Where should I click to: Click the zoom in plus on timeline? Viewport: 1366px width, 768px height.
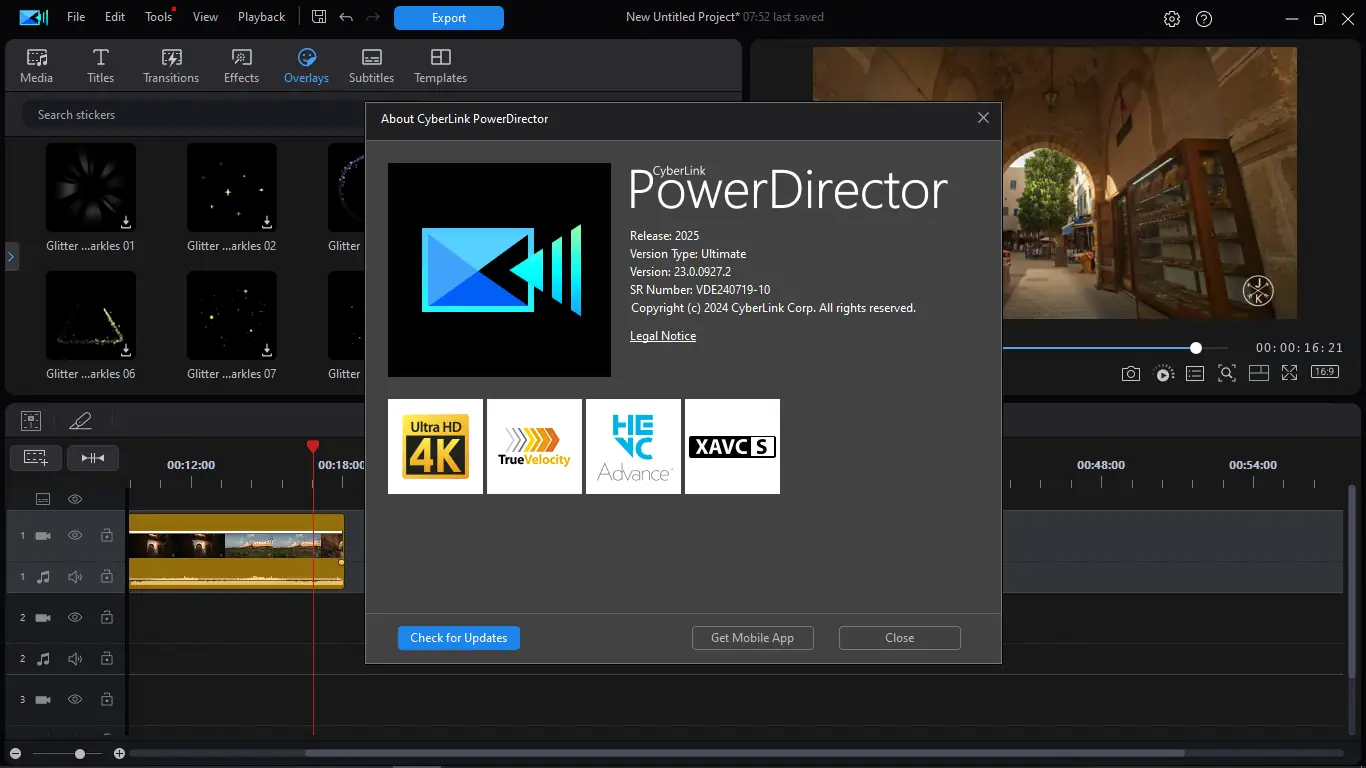click(119, 753)
